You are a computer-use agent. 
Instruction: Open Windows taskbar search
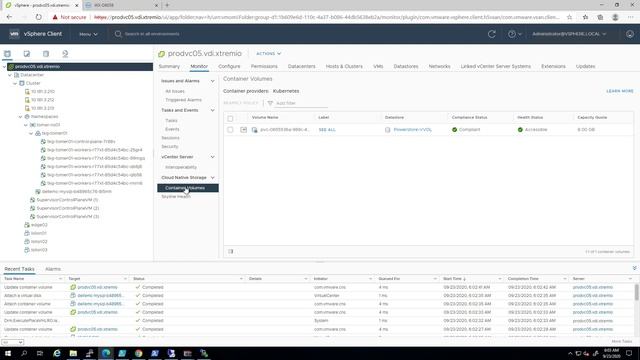24,353
